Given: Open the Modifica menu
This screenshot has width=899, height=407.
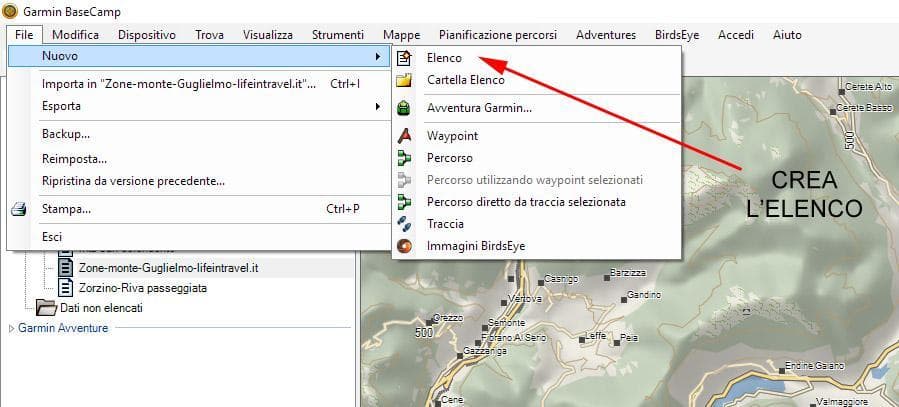Looking at the screenshot, I should coord(76,35).
